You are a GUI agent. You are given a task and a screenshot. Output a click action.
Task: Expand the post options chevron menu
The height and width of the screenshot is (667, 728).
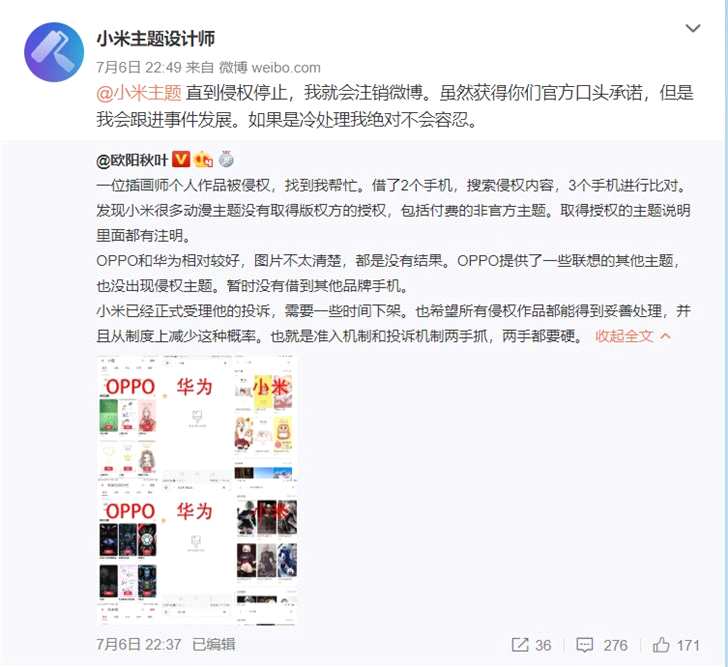693,28
